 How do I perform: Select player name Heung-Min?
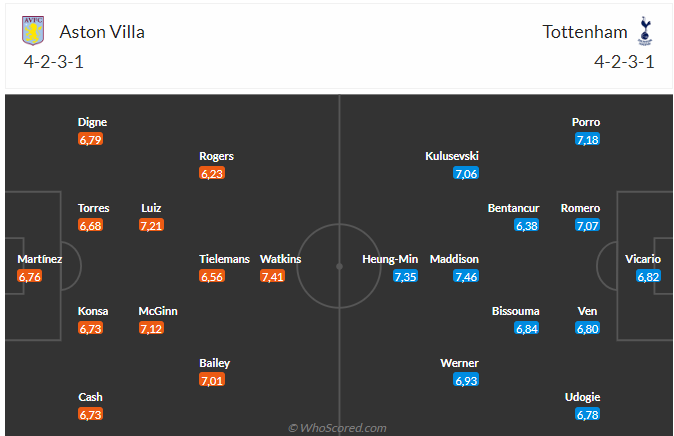390,259
